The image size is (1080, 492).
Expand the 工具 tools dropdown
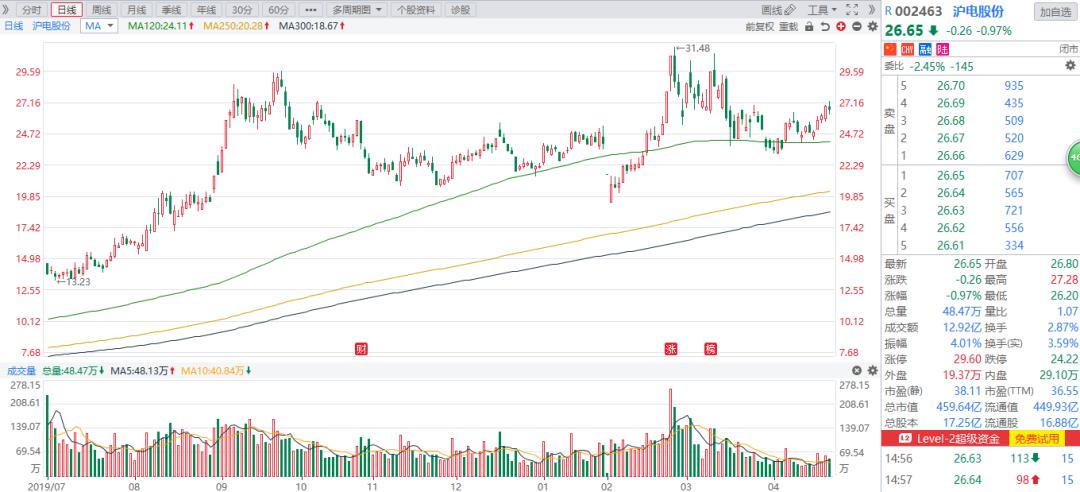tap(820, 9)
